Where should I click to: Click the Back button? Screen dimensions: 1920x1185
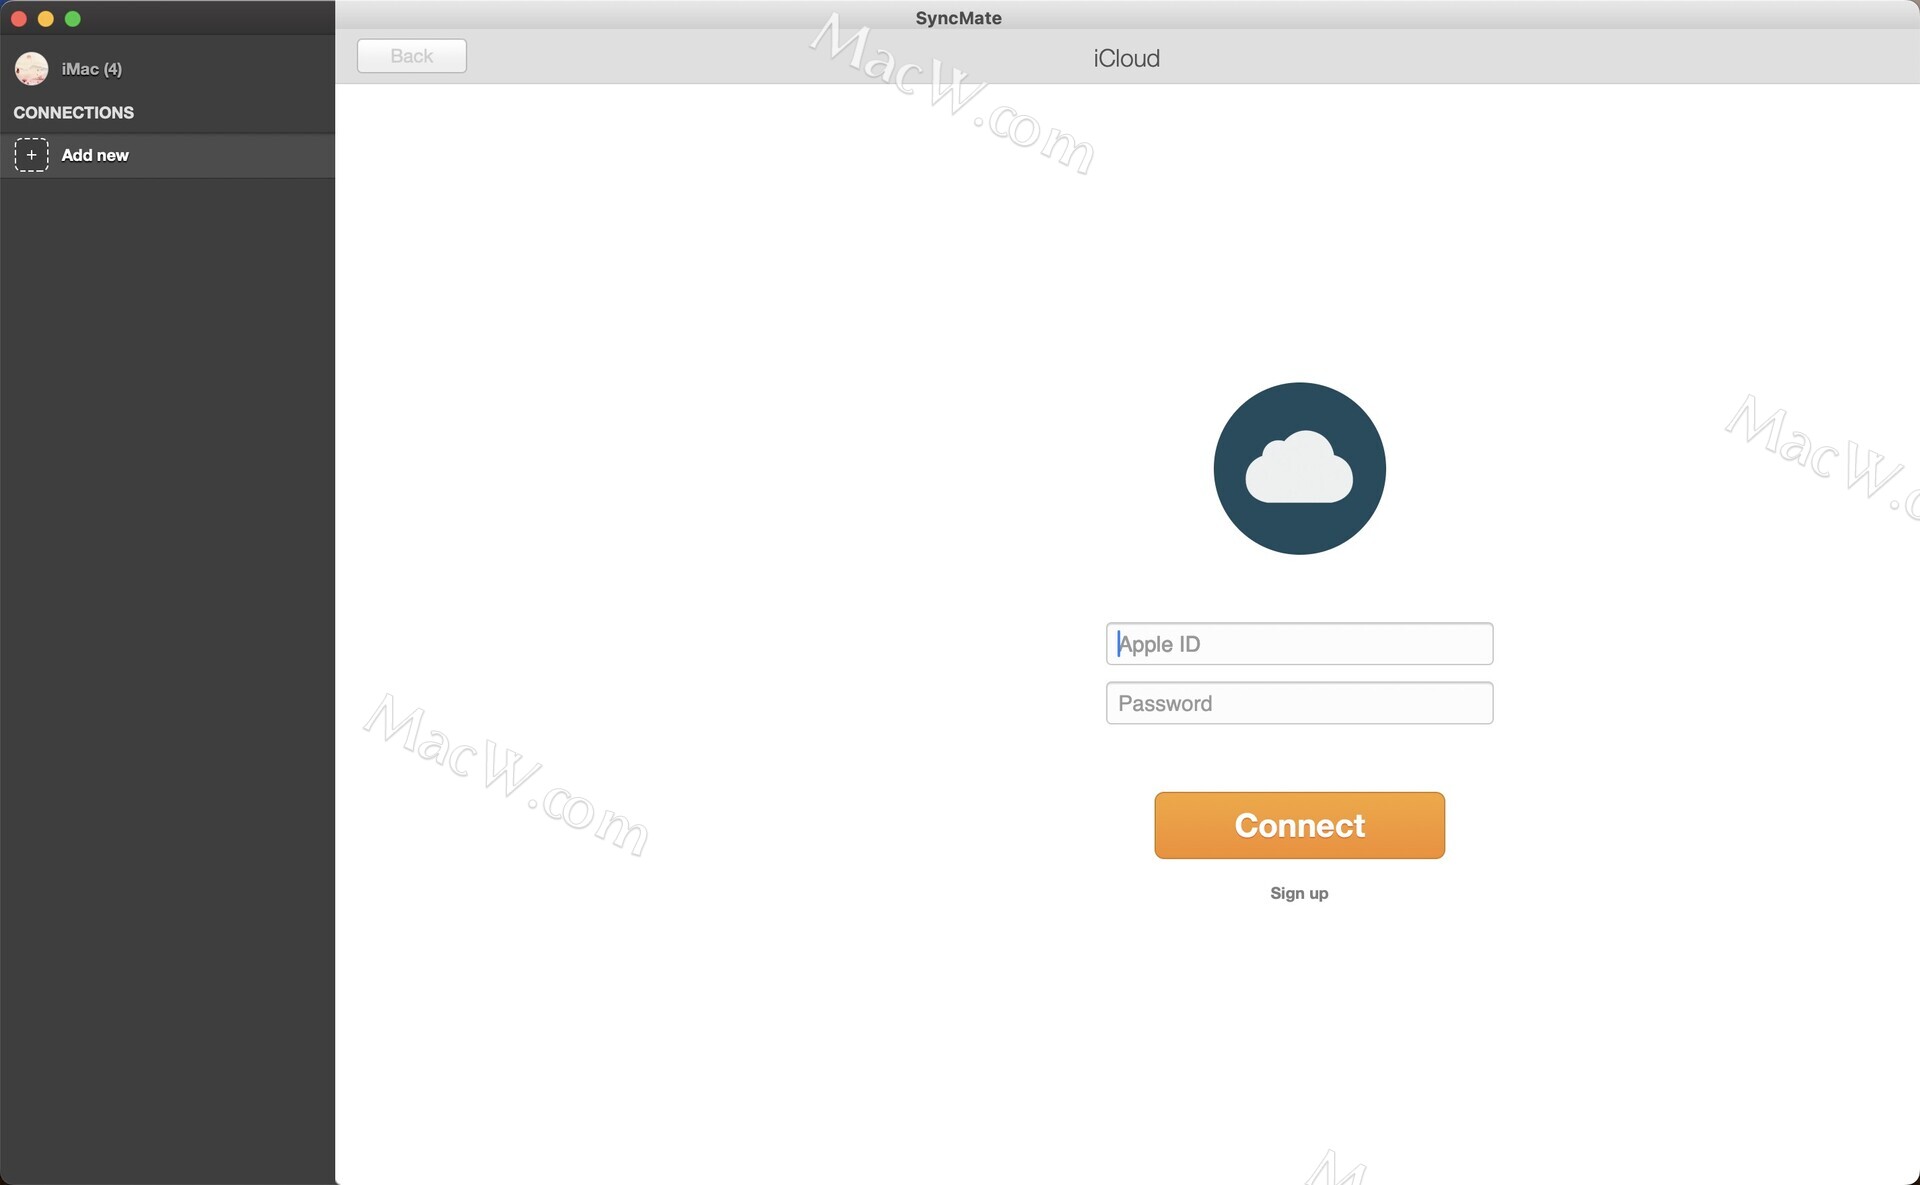pos(411,56)
